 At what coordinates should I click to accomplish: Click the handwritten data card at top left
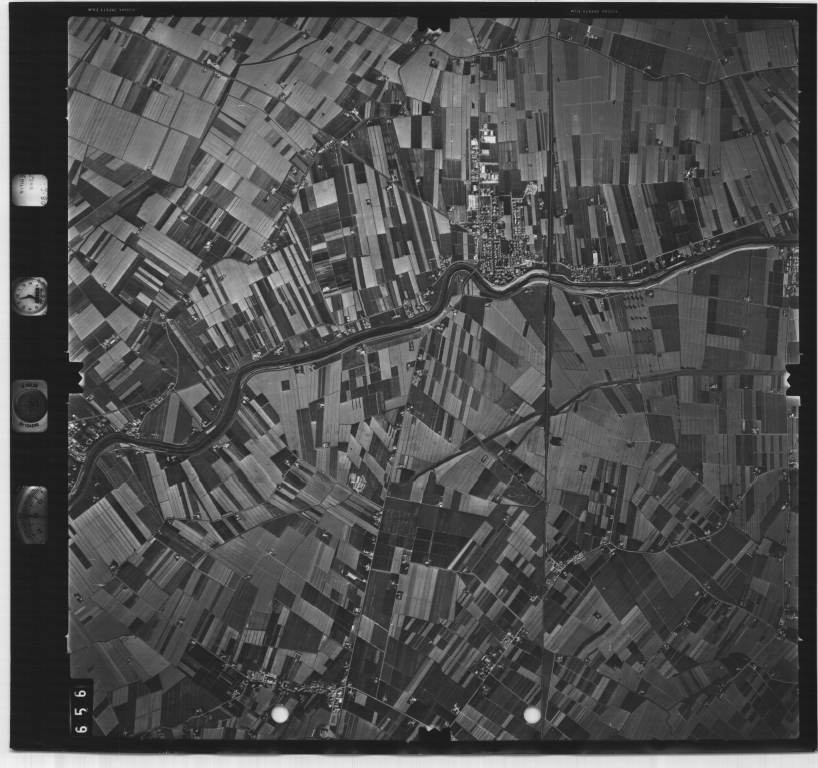click(x=30, y=190)
